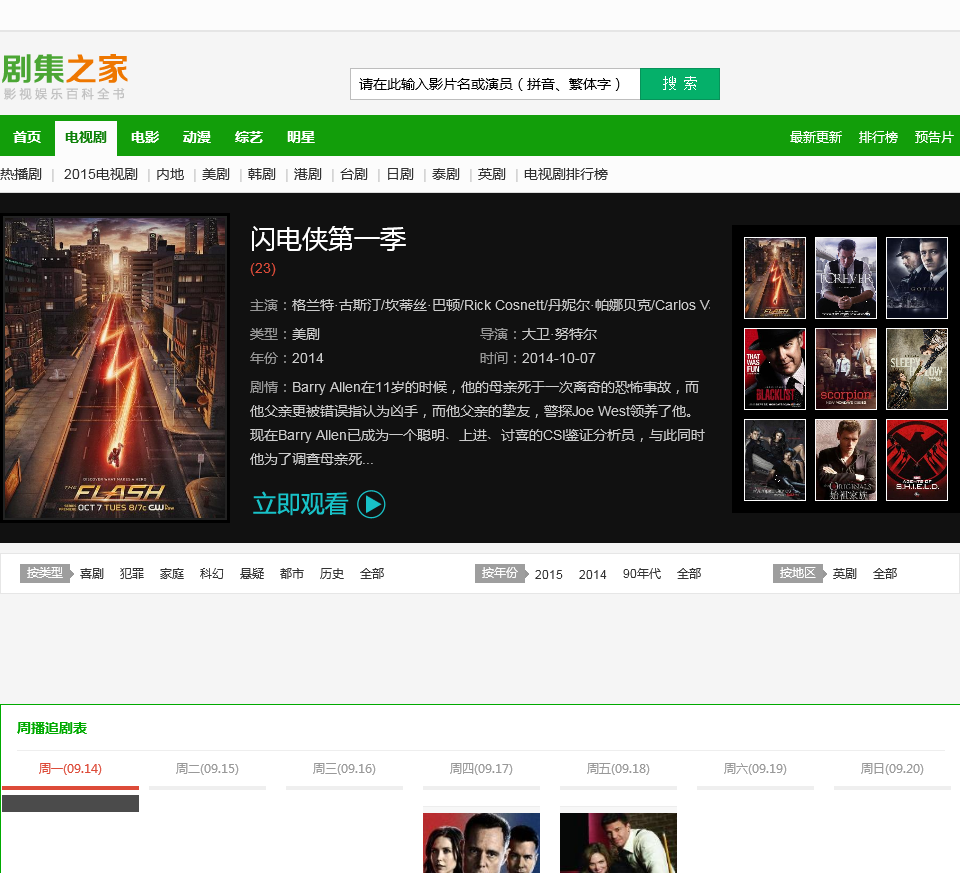Select the 周四(09.17) schedule tab
This screenshot has height=873, width=960.
coord(481,769)
